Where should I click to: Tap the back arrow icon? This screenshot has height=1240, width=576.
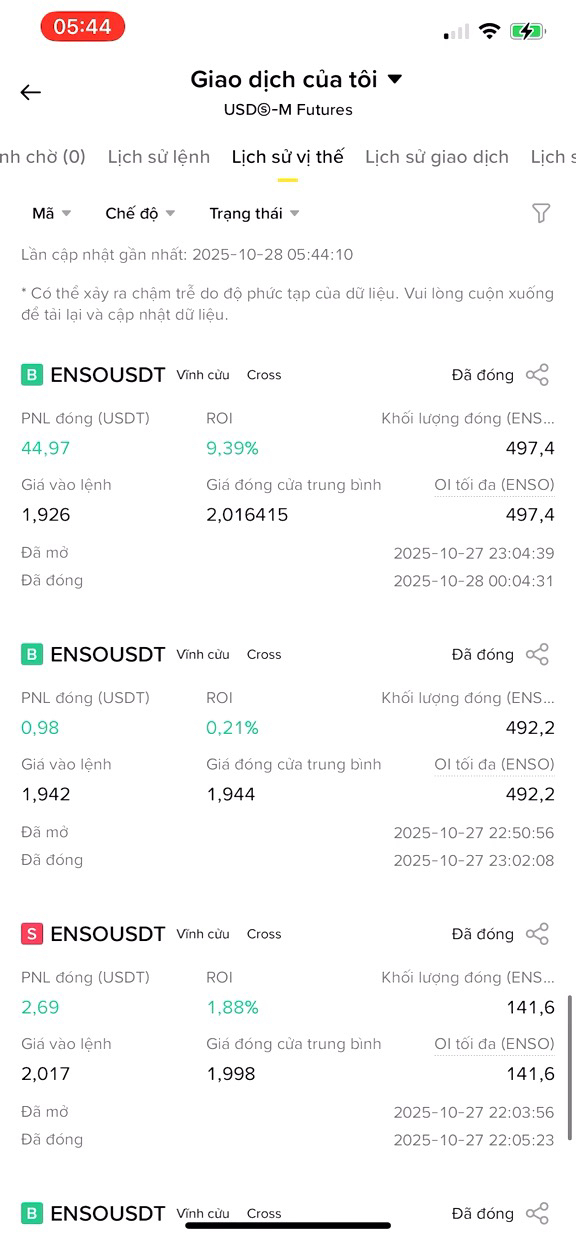click(x=30, y=92)
